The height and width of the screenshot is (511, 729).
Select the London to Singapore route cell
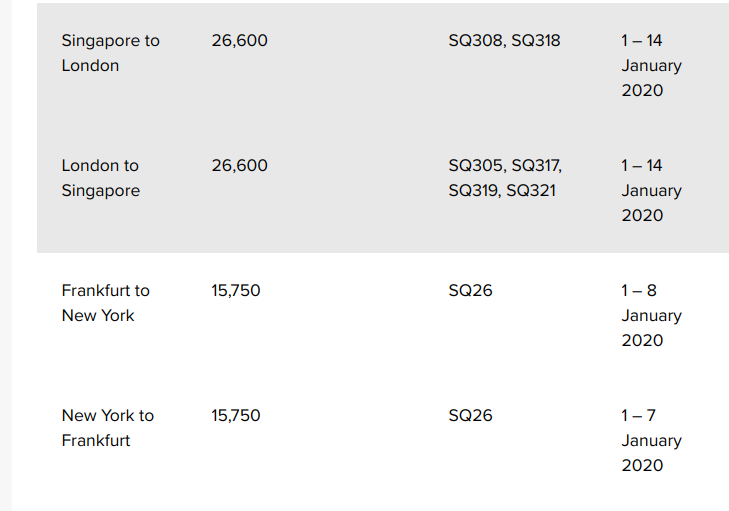[100, 178]
